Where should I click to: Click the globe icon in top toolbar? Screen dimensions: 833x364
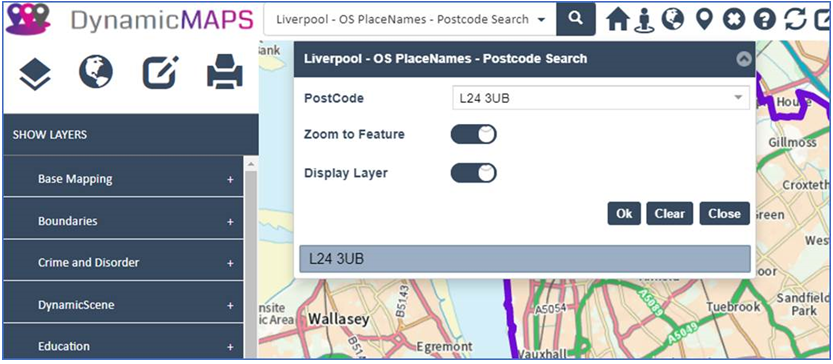[x=673, y=19]
